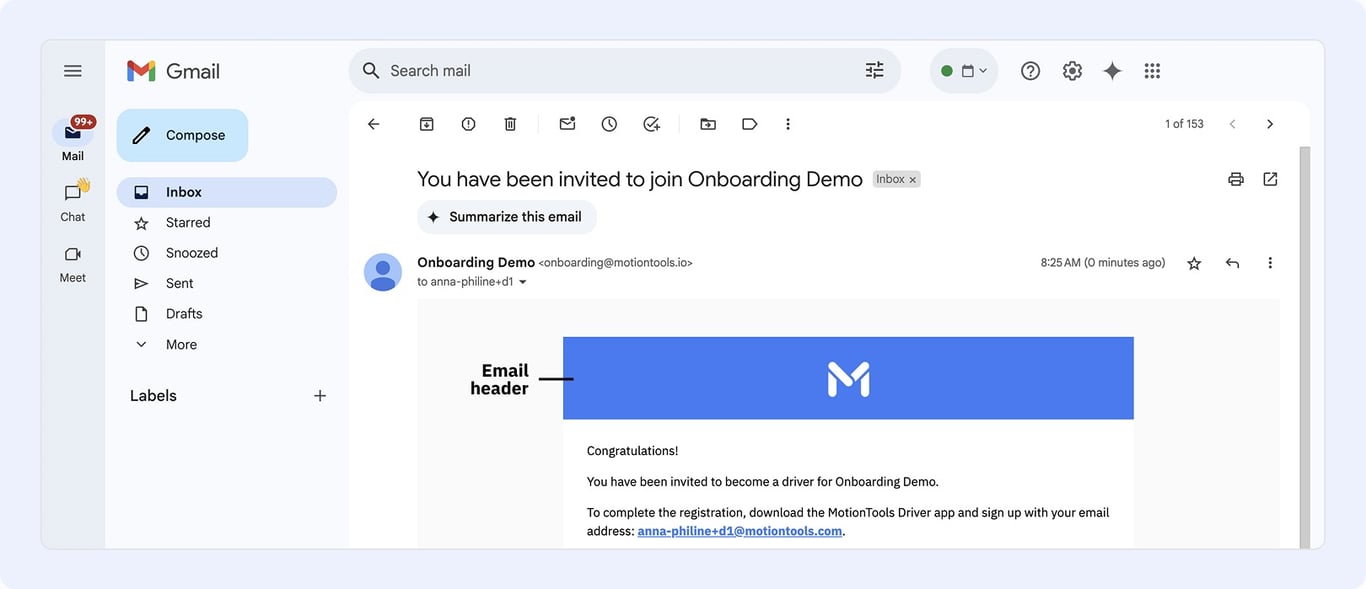This screenshot has height=589, width=1366.
Task: Open the Gemini sparkle icon
Action: [x=1112, y=71]
